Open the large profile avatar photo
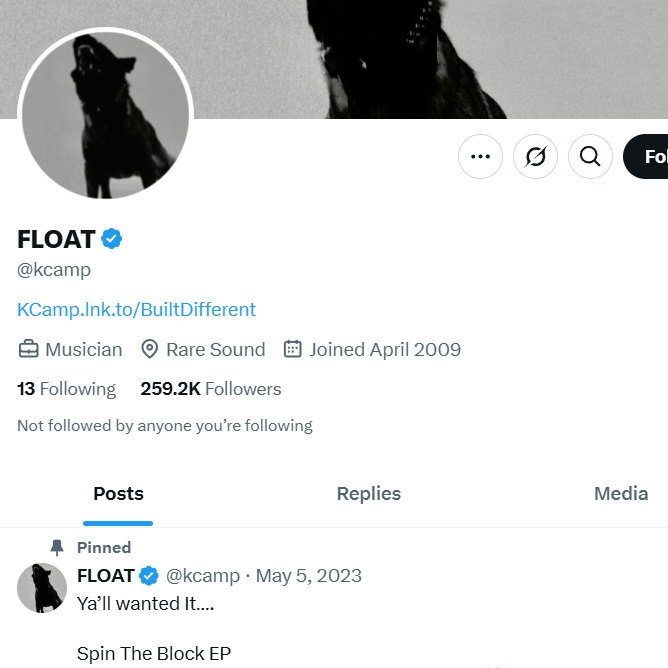 (x=105, y=115)
